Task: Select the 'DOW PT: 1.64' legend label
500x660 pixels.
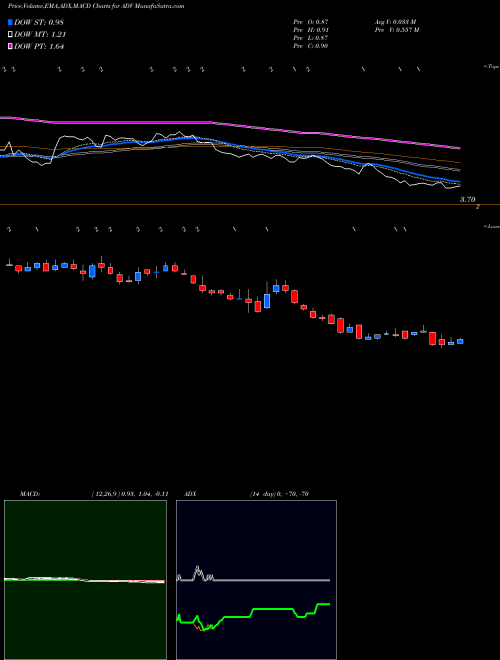Action: [x=39, y=47]
